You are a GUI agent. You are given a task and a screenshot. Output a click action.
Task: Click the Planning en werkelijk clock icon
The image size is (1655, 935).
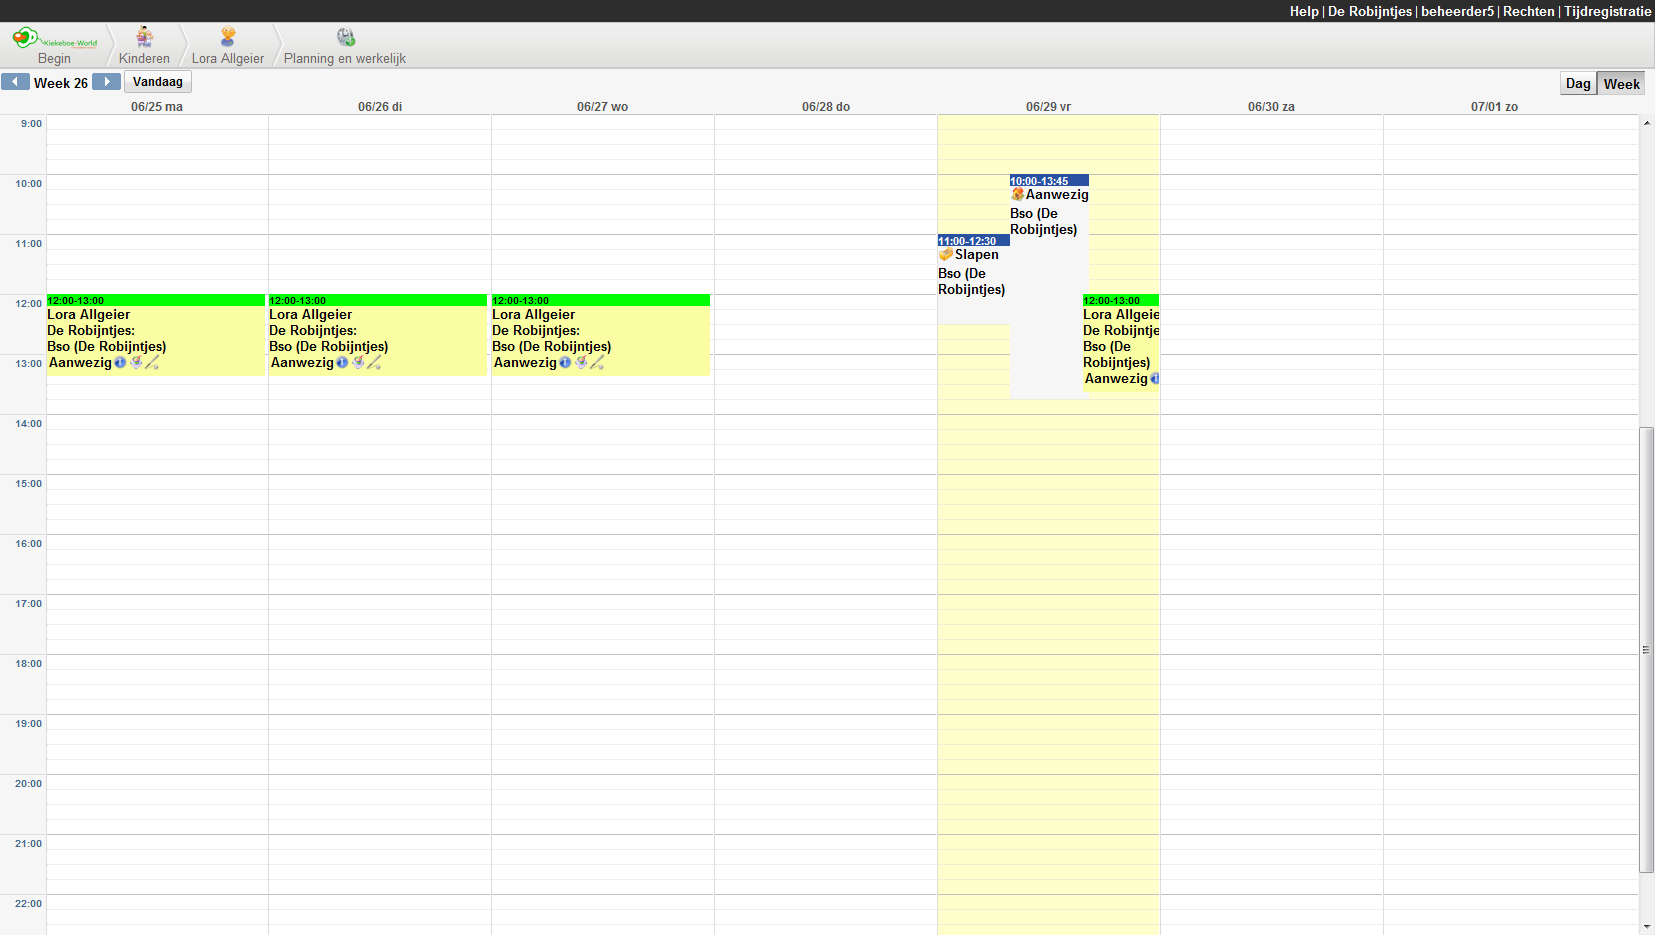click(x=346, y=37)
